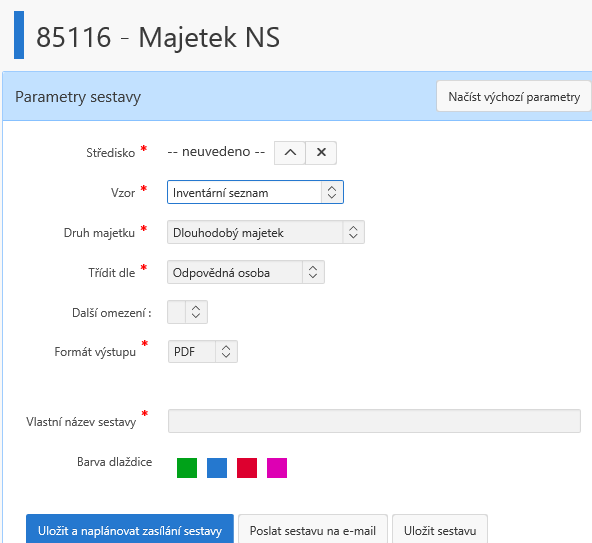
Task: Clear Středisko value with X icon
Action: (x=321, y=153)
